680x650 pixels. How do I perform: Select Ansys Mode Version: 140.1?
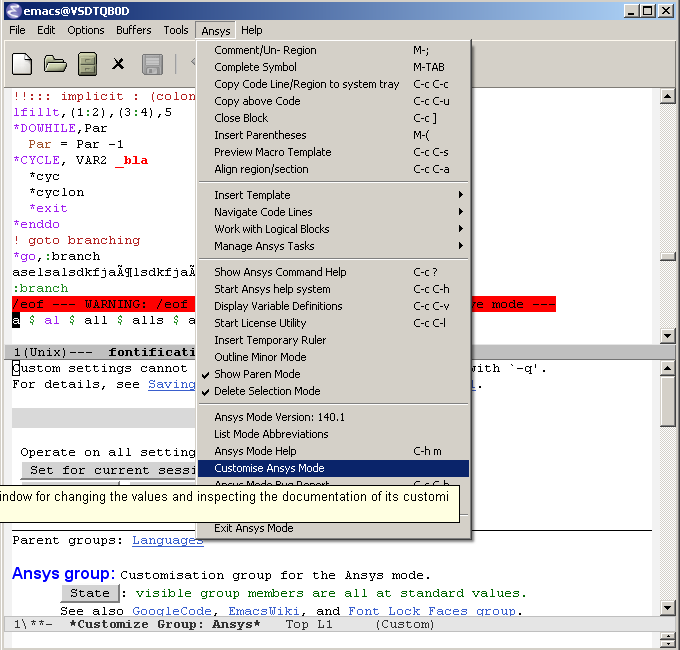(x=333, y=417)
